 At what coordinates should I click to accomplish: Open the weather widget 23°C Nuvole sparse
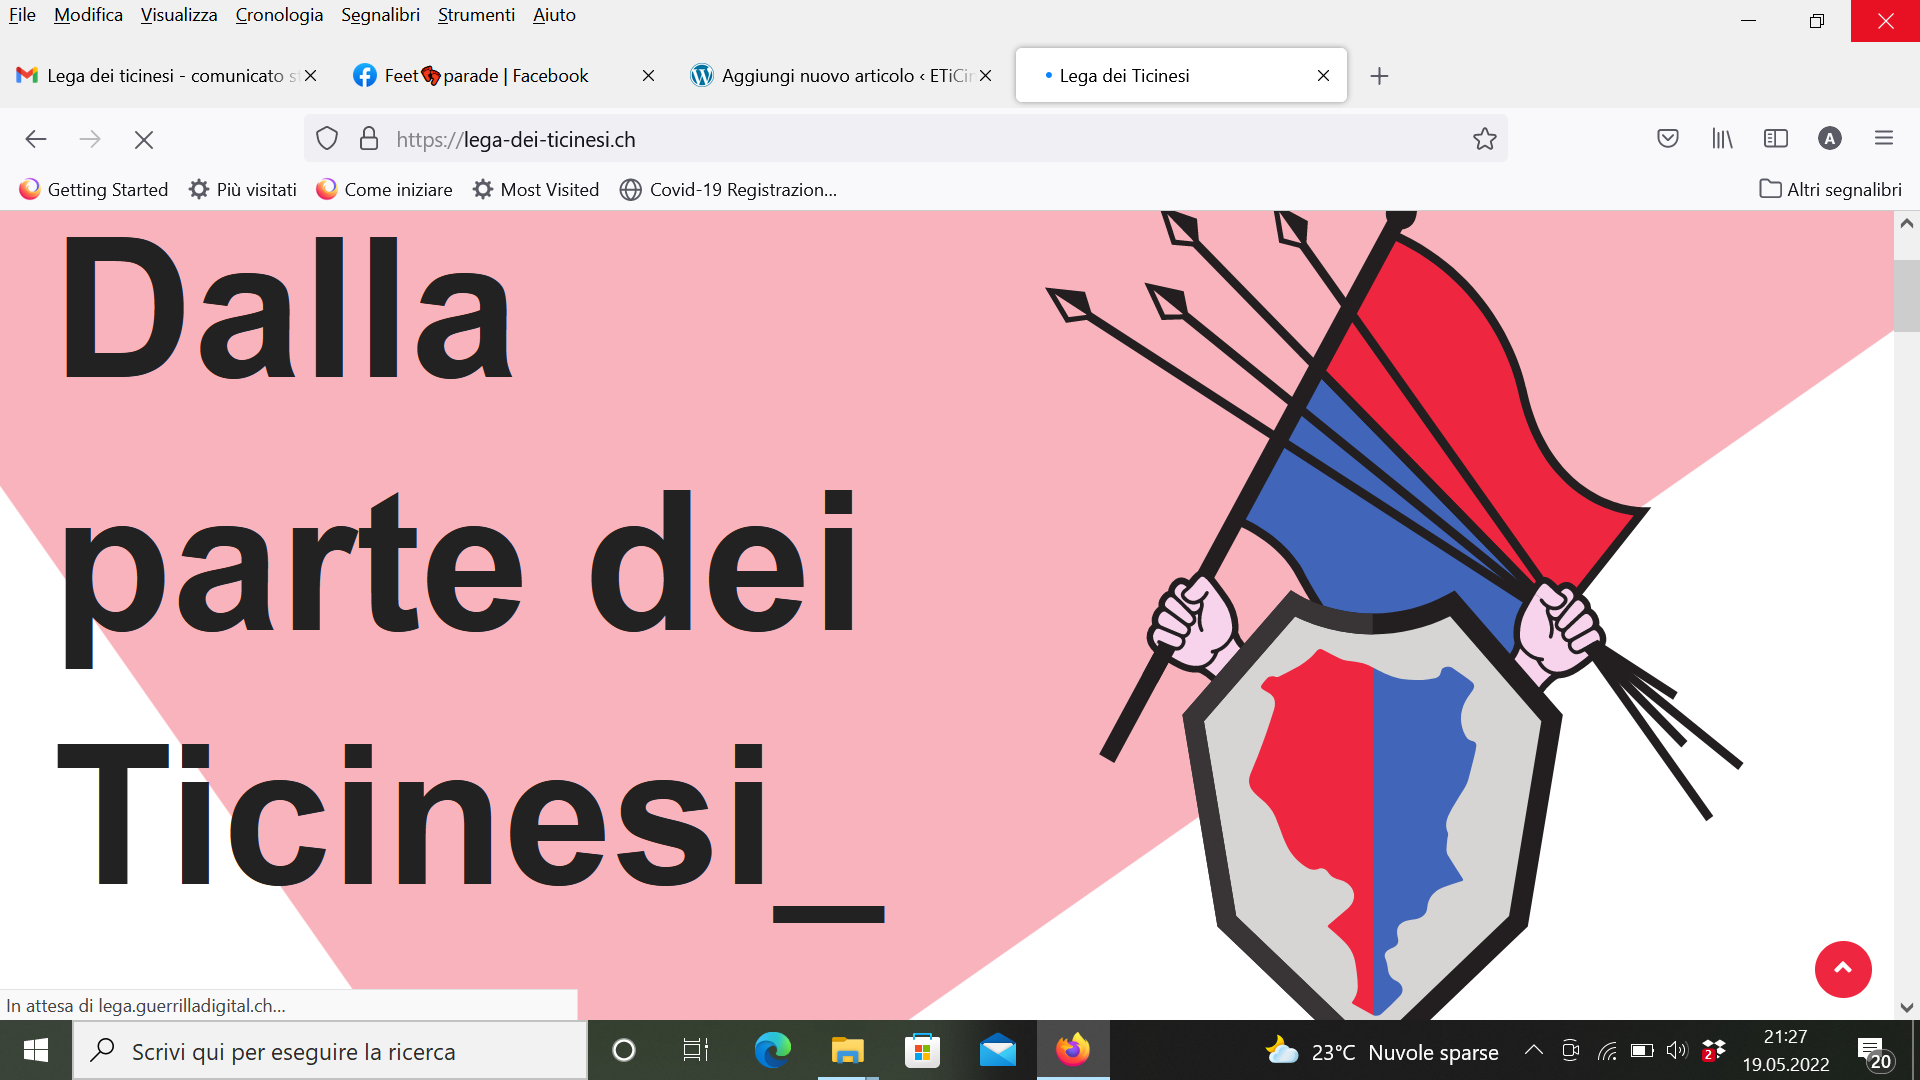pyautogui.click(x=1382, y=1052)
